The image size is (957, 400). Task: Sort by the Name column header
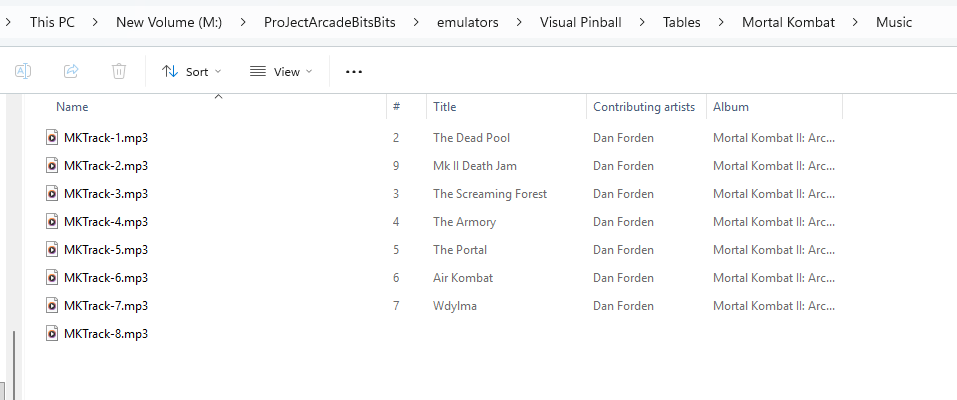(x=72, y=107)
